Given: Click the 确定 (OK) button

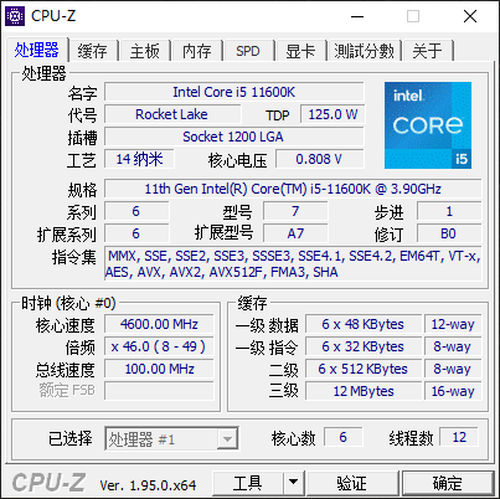Looking at the screenshot, I should [448, 482].
